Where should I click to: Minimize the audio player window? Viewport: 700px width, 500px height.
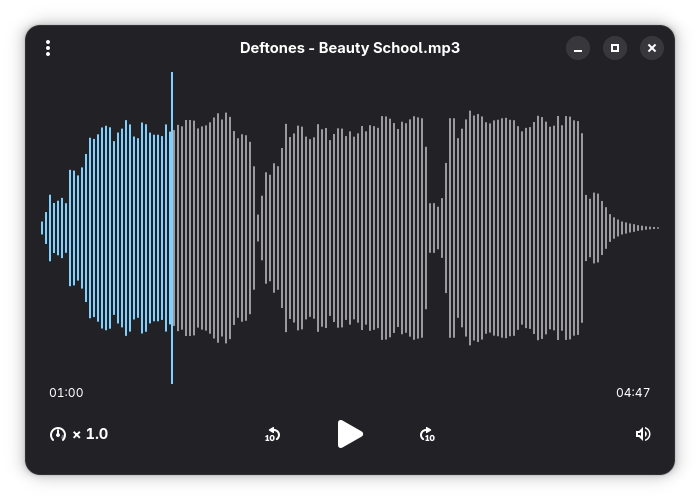pyautogui.click(x=578, y=48)
